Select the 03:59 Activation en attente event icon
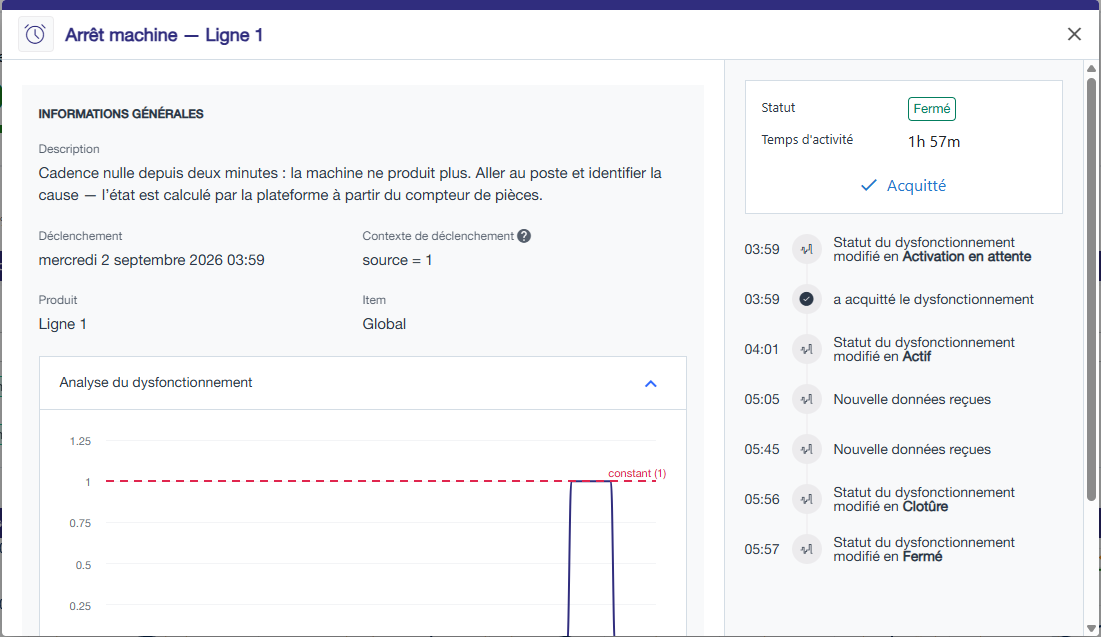This screenshot has height=637, width=1101. coord(806,249)
